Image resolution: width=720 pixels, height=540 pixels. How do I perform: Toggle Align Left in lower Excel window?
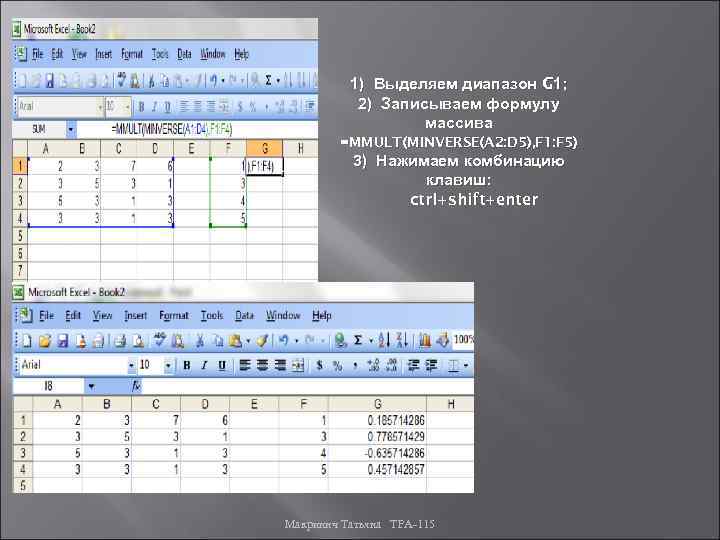click(x=245, y=366)
